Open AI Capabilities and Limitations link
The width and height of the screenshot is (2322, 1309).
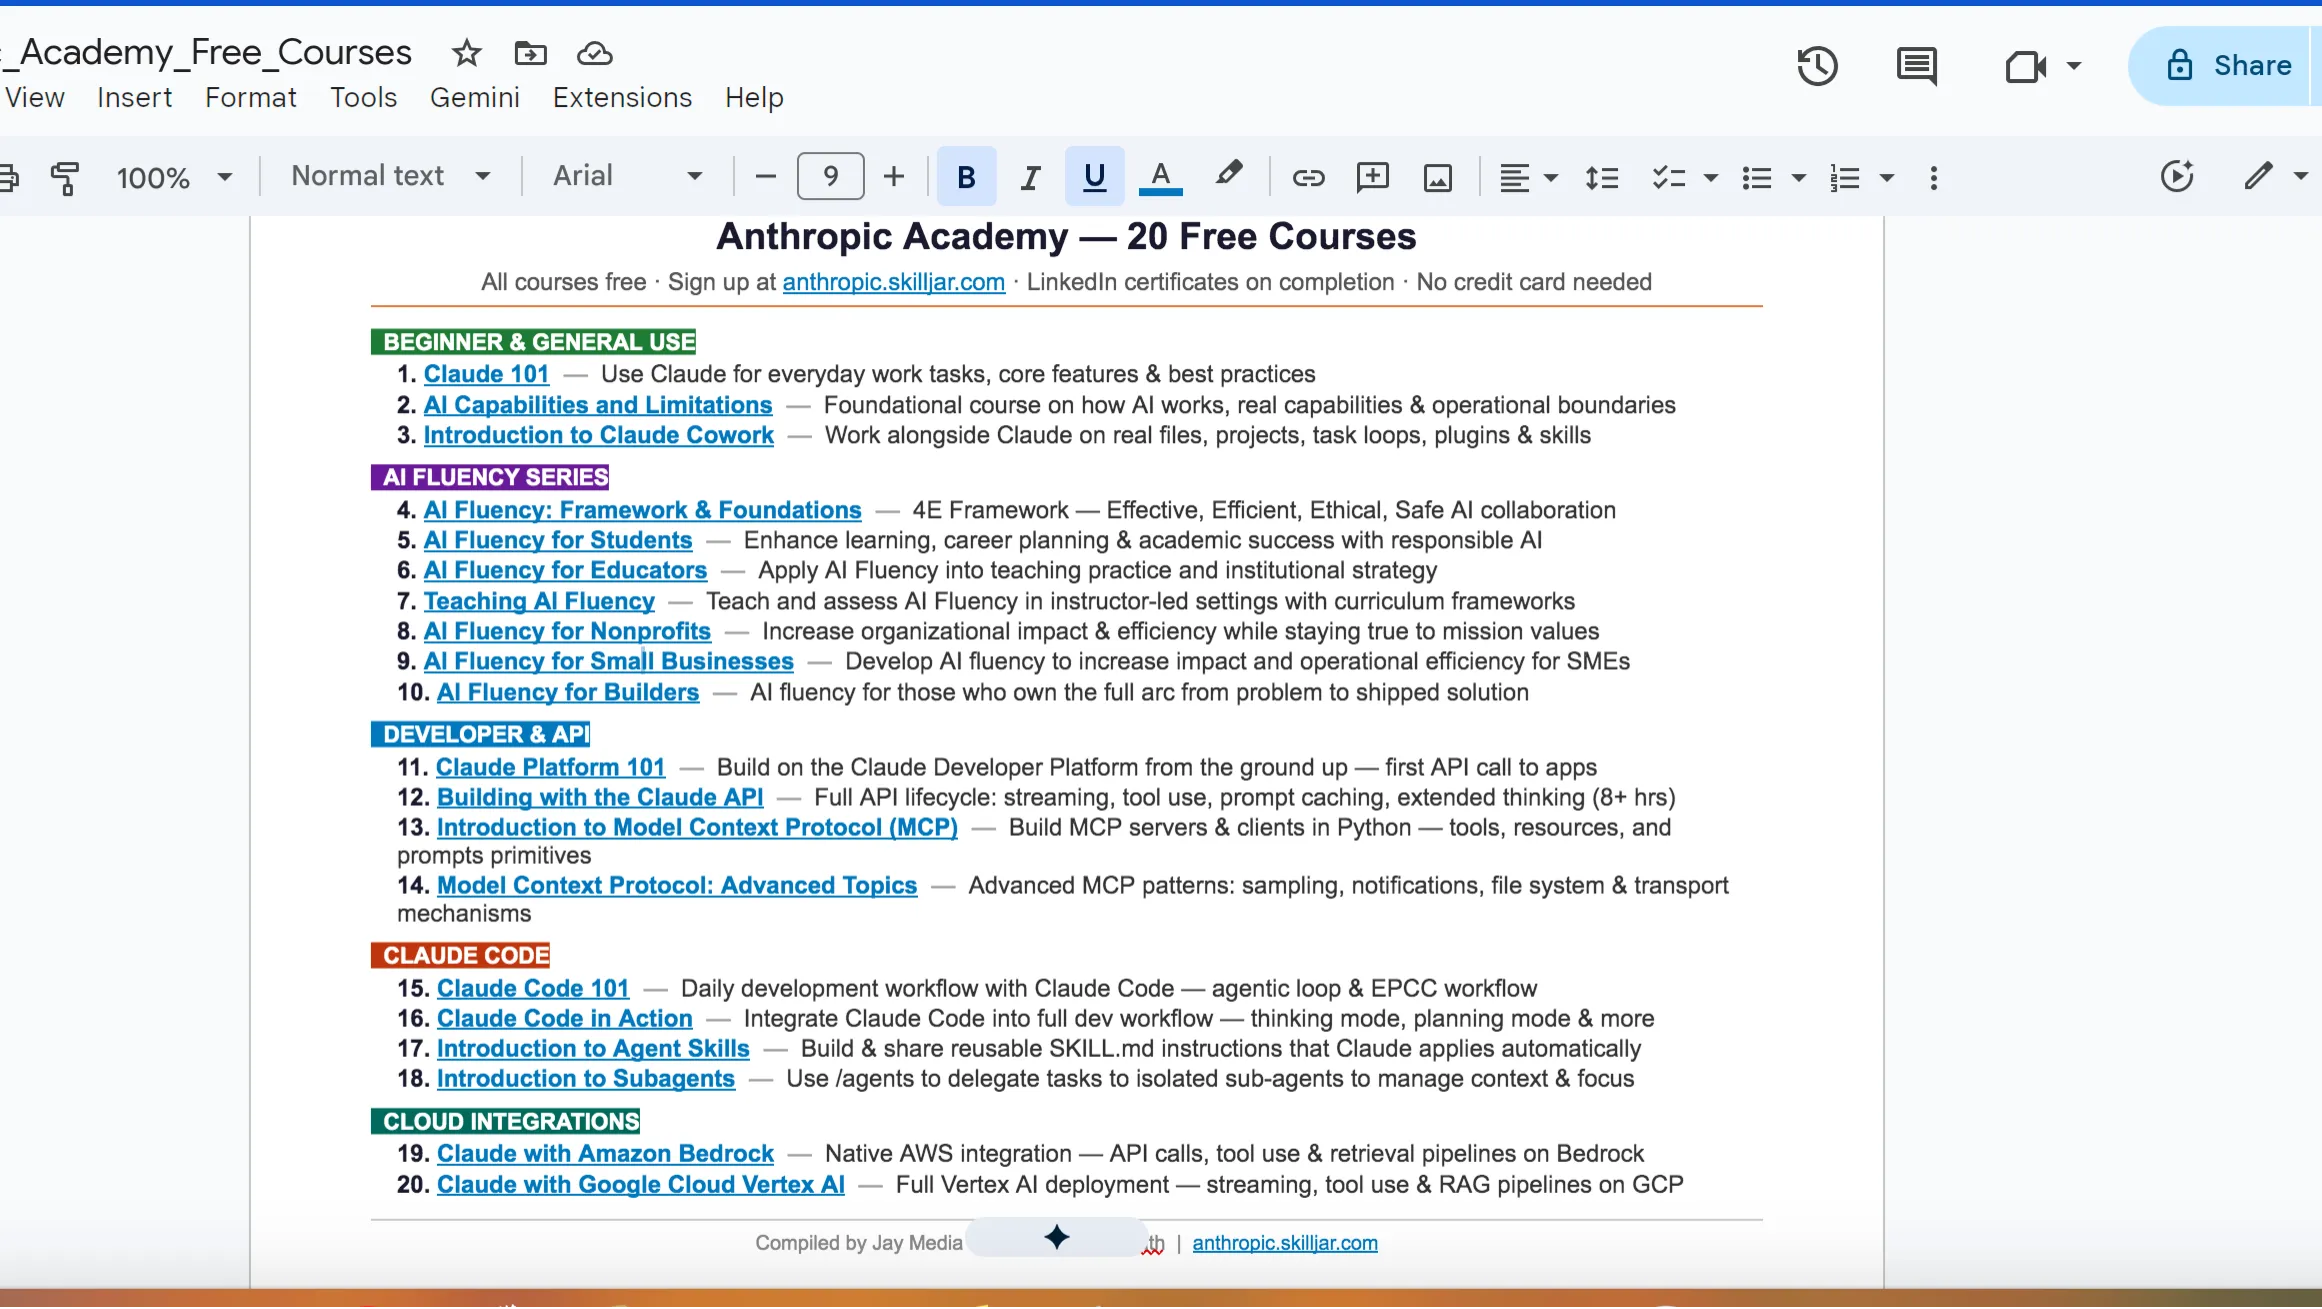(x=598, y=405)
